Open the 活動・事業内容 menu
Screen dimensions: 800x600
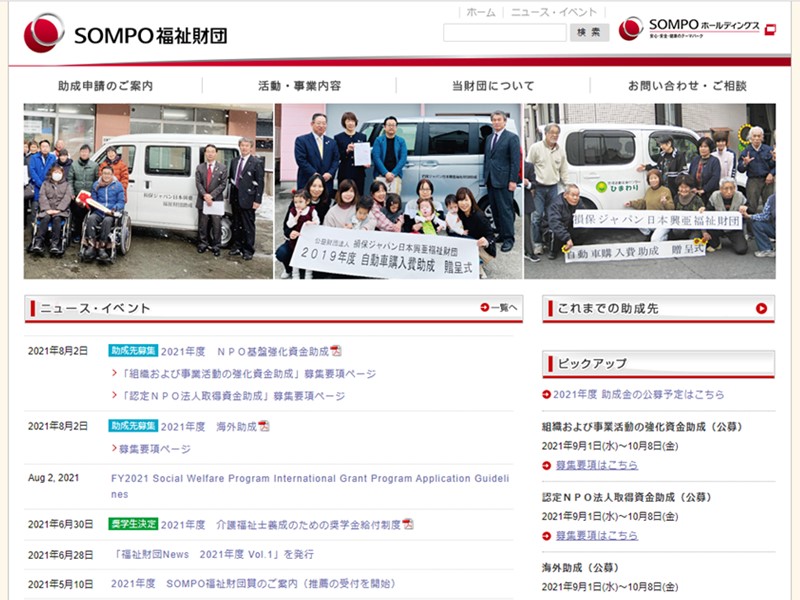point(299,86)
